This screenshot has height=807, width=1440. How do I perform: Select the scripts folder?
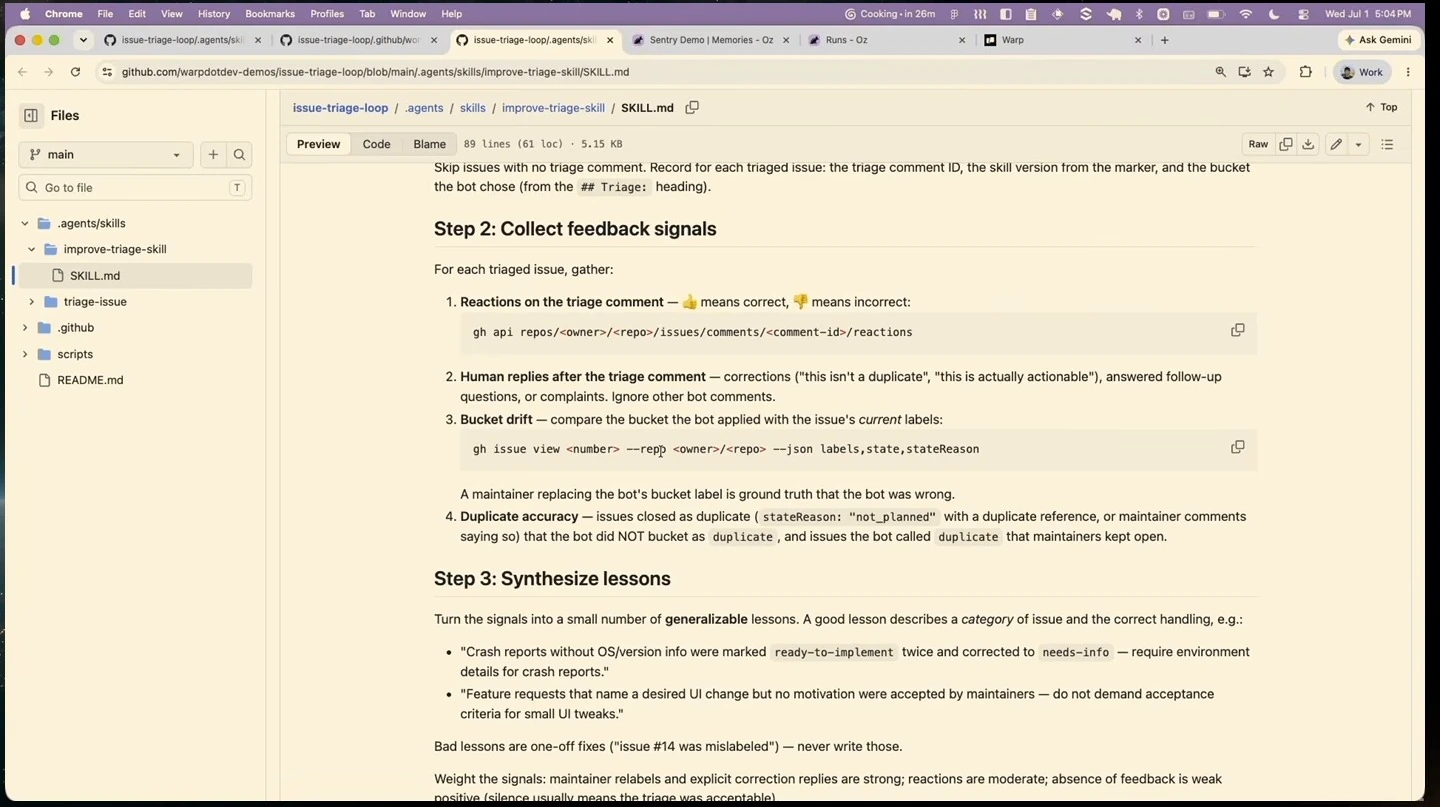[75, 354]
